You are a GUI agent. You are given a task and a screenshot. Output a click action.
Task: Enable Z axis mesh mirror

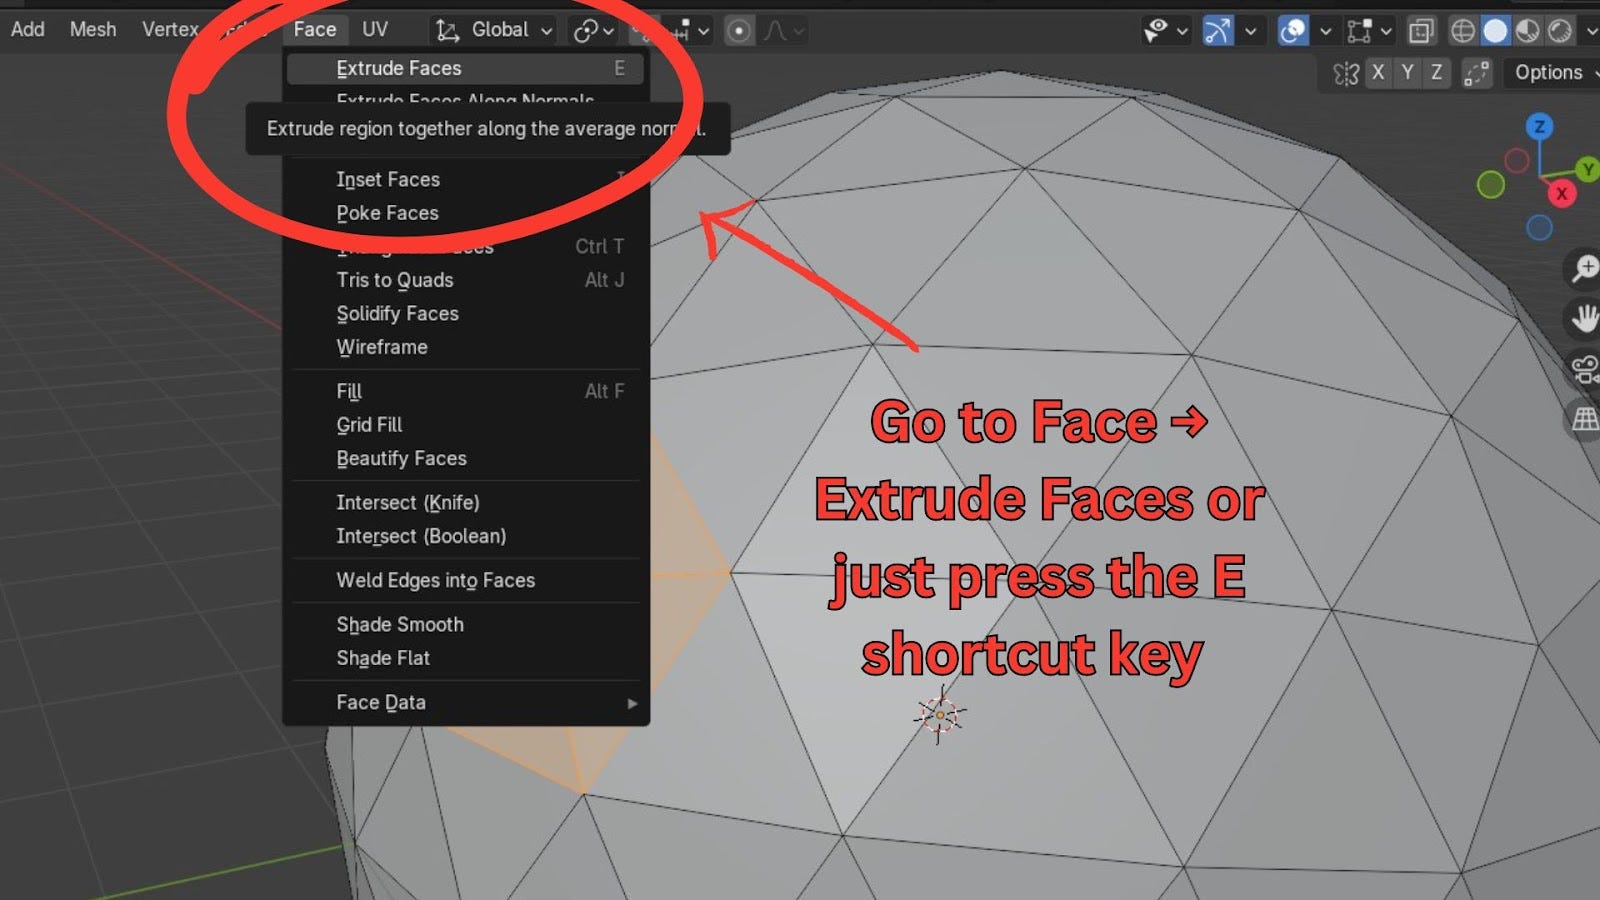[1437, 72]
